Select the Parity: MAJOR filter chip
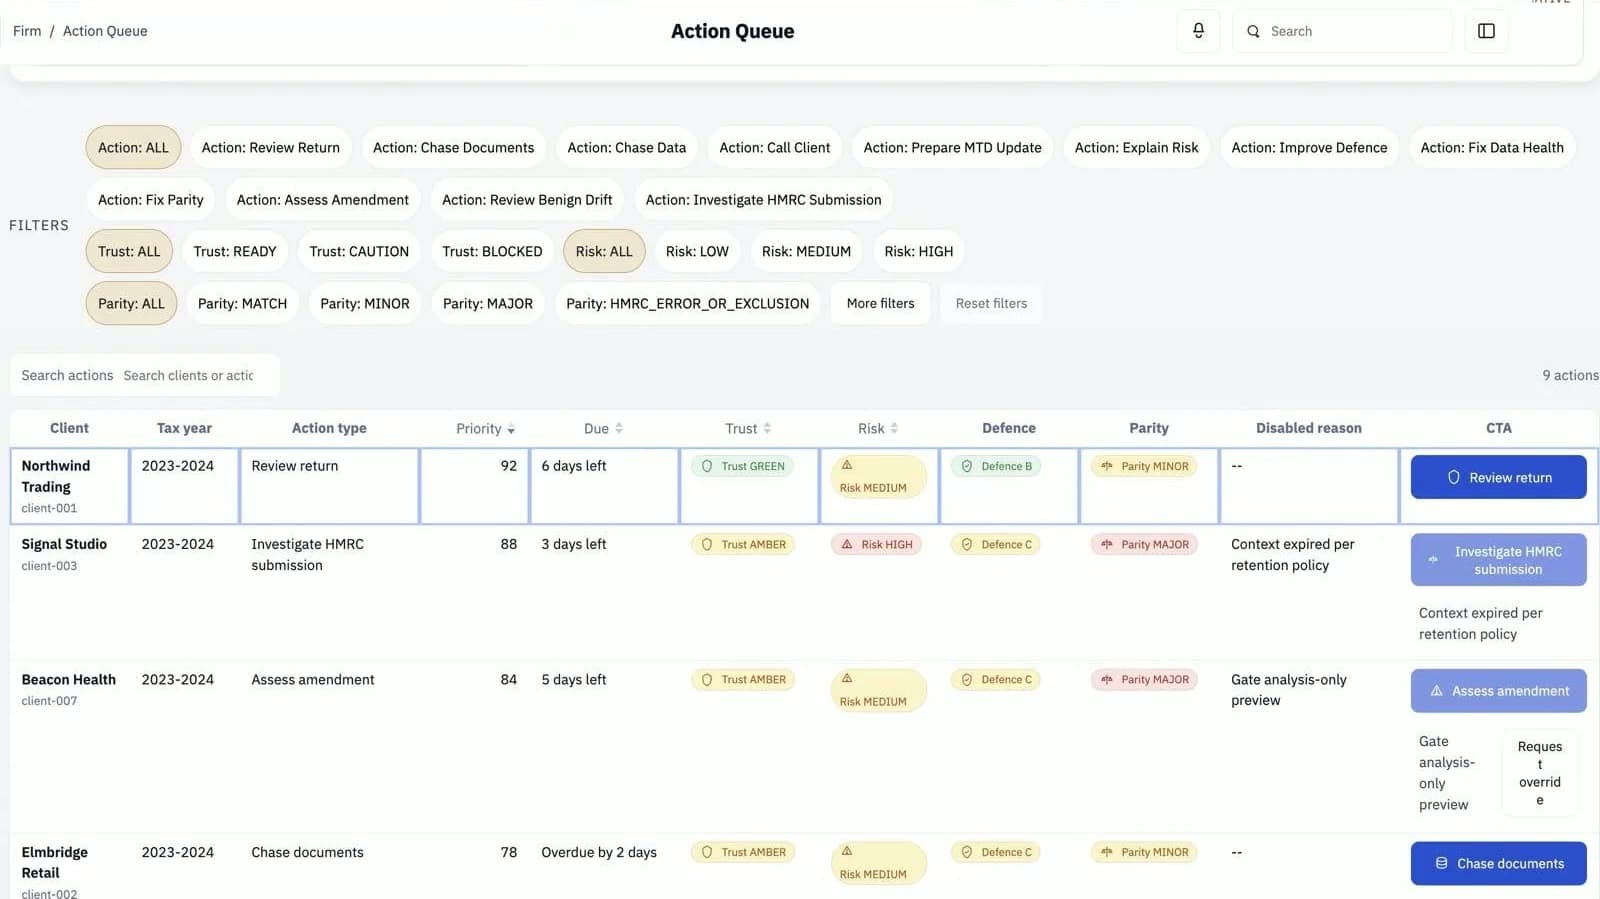Viewport: 1600px width, 899px height. [x=487, y=304]
